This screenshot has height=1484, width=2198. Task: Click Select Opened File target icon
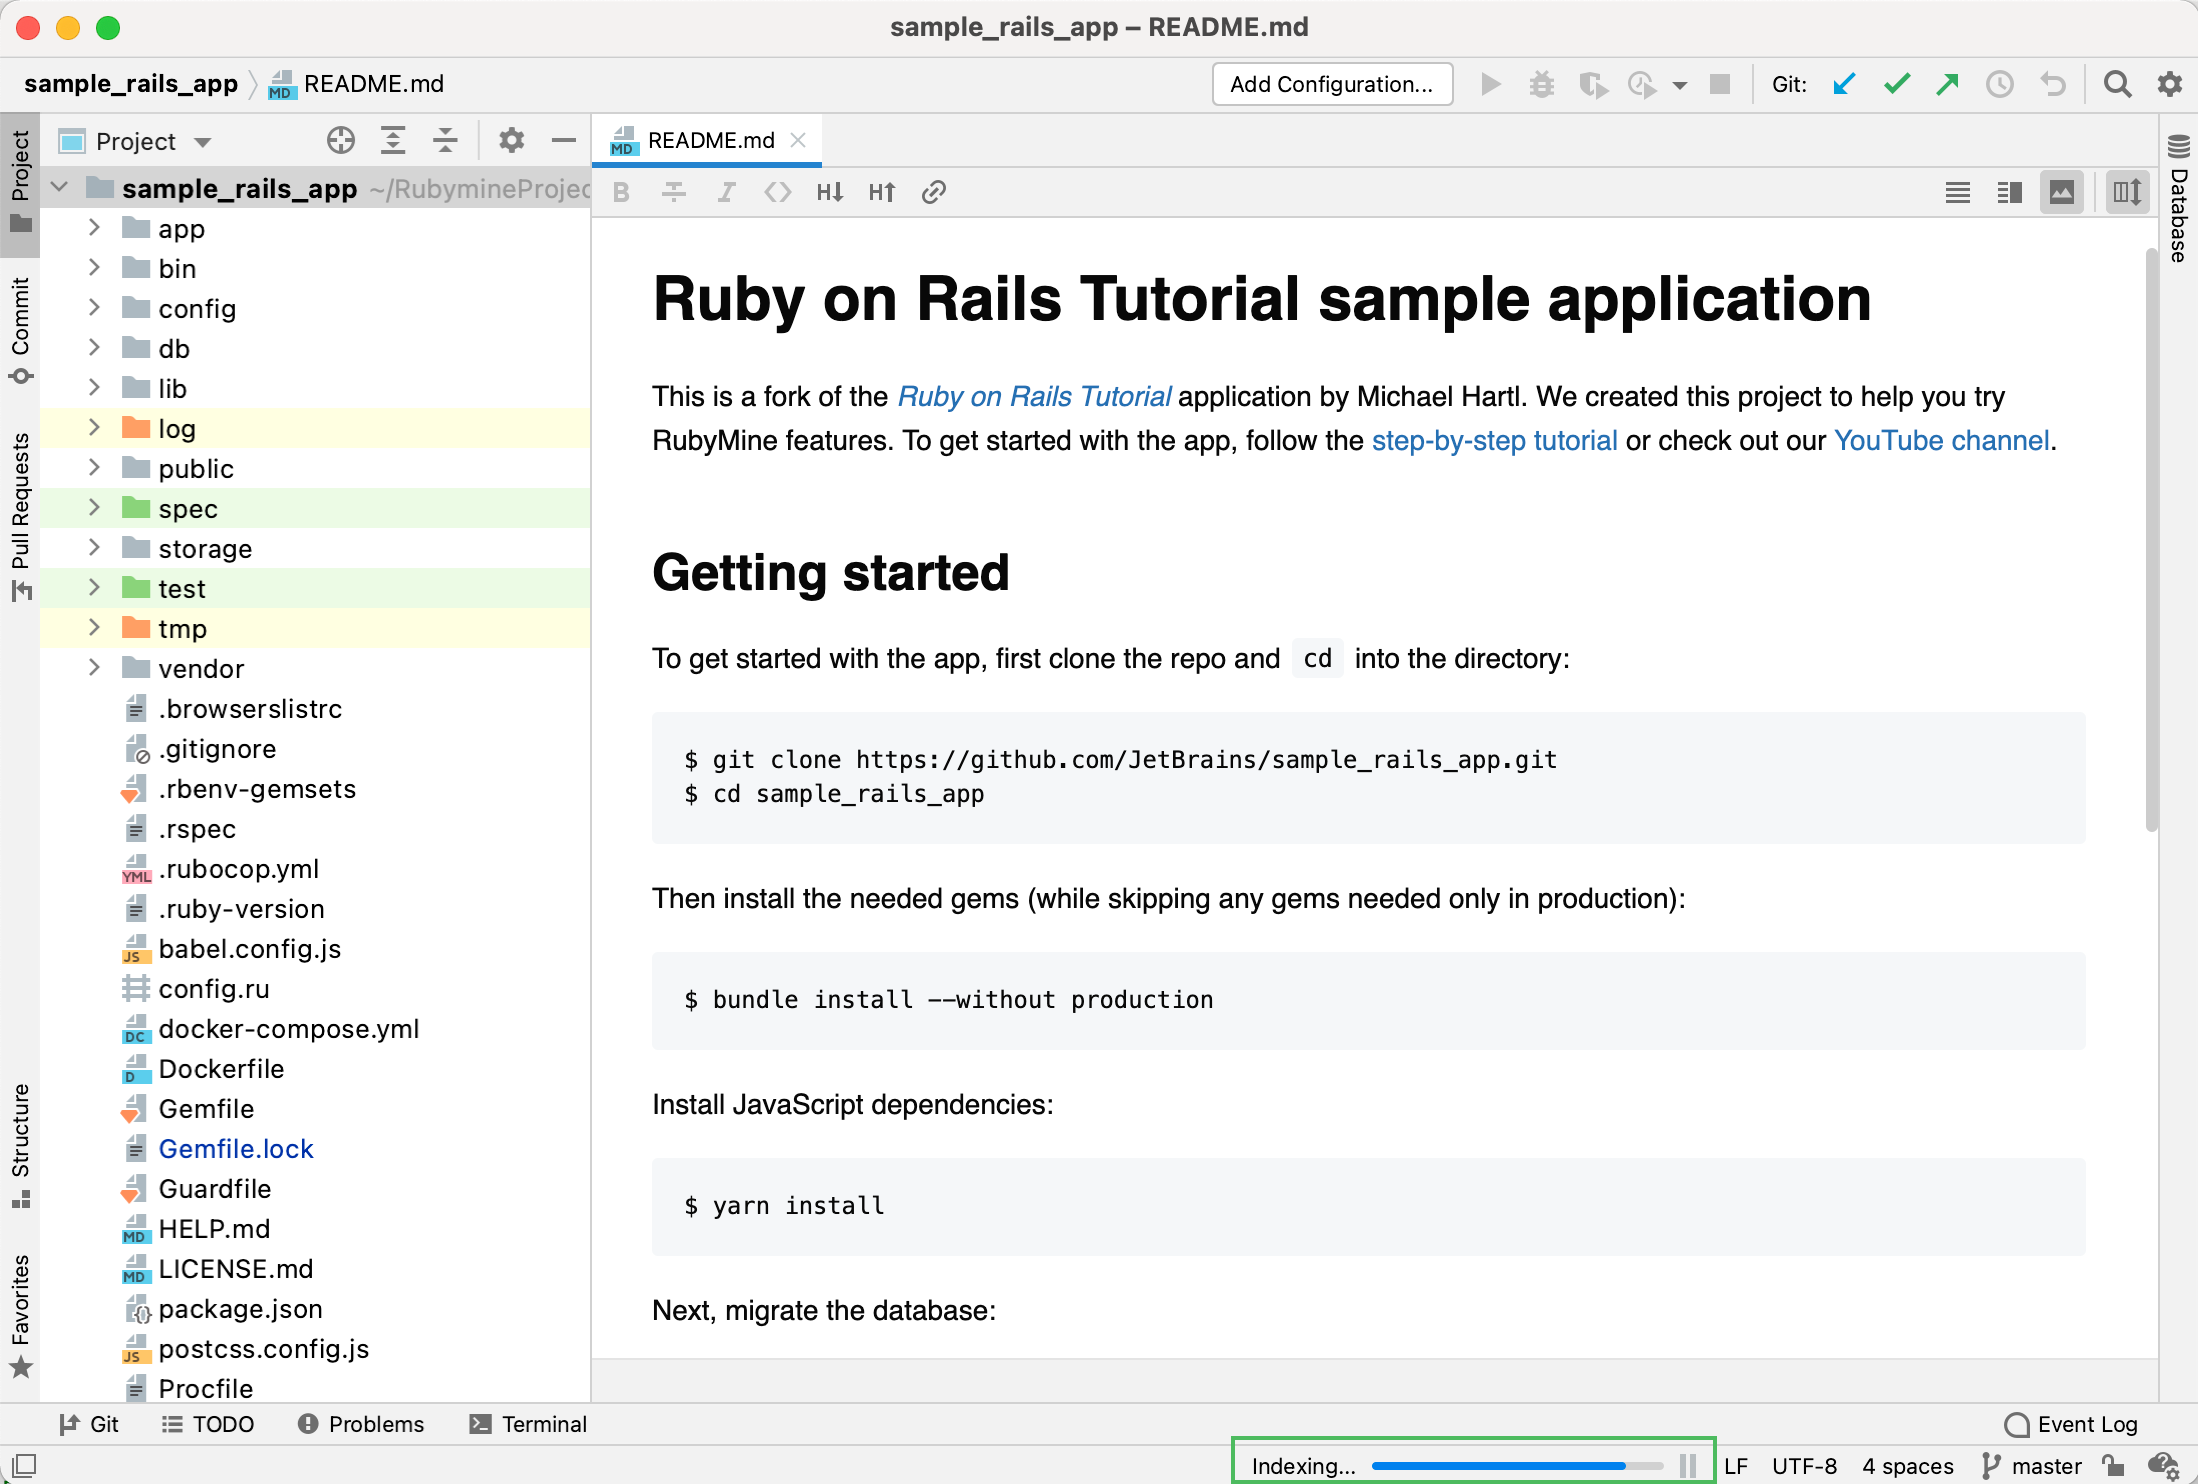pos(341,141)
